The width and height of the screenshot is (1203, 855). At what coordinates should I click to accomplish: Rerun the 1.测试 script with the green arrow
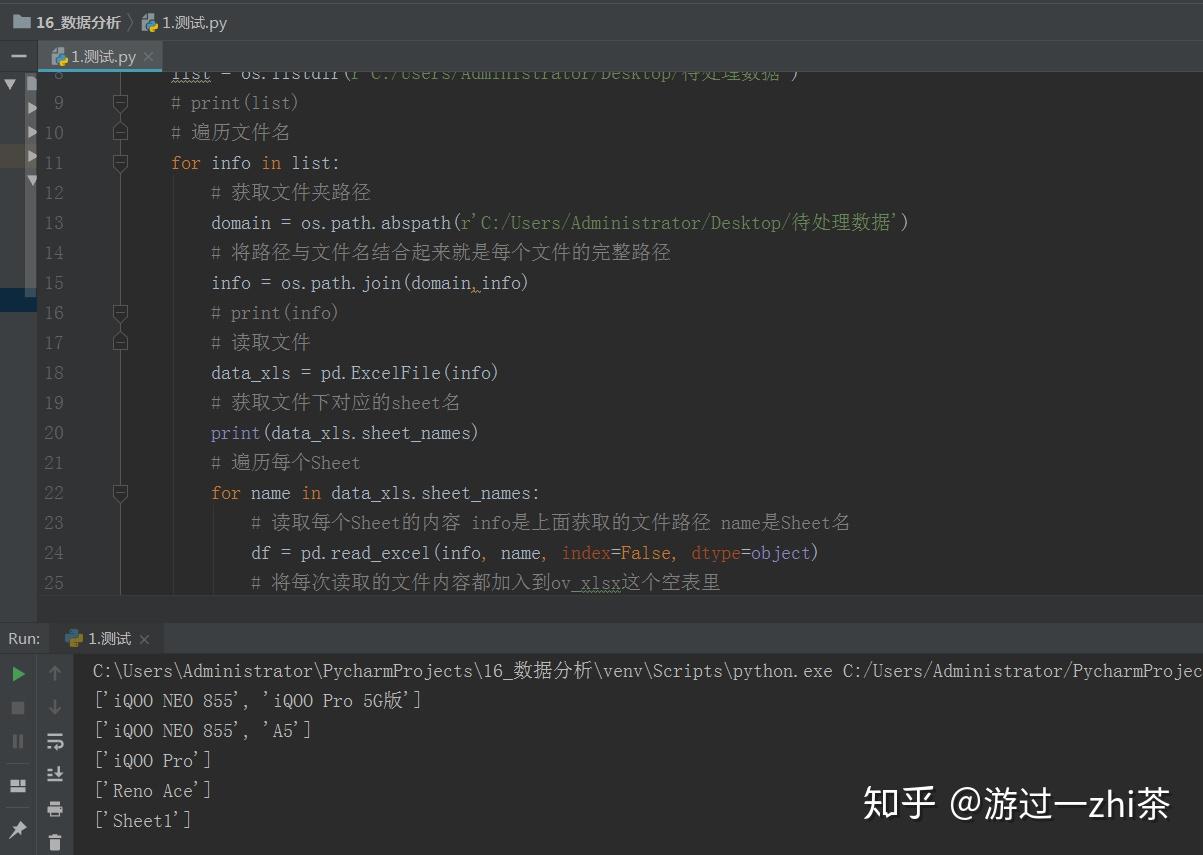tap(18, 674)
